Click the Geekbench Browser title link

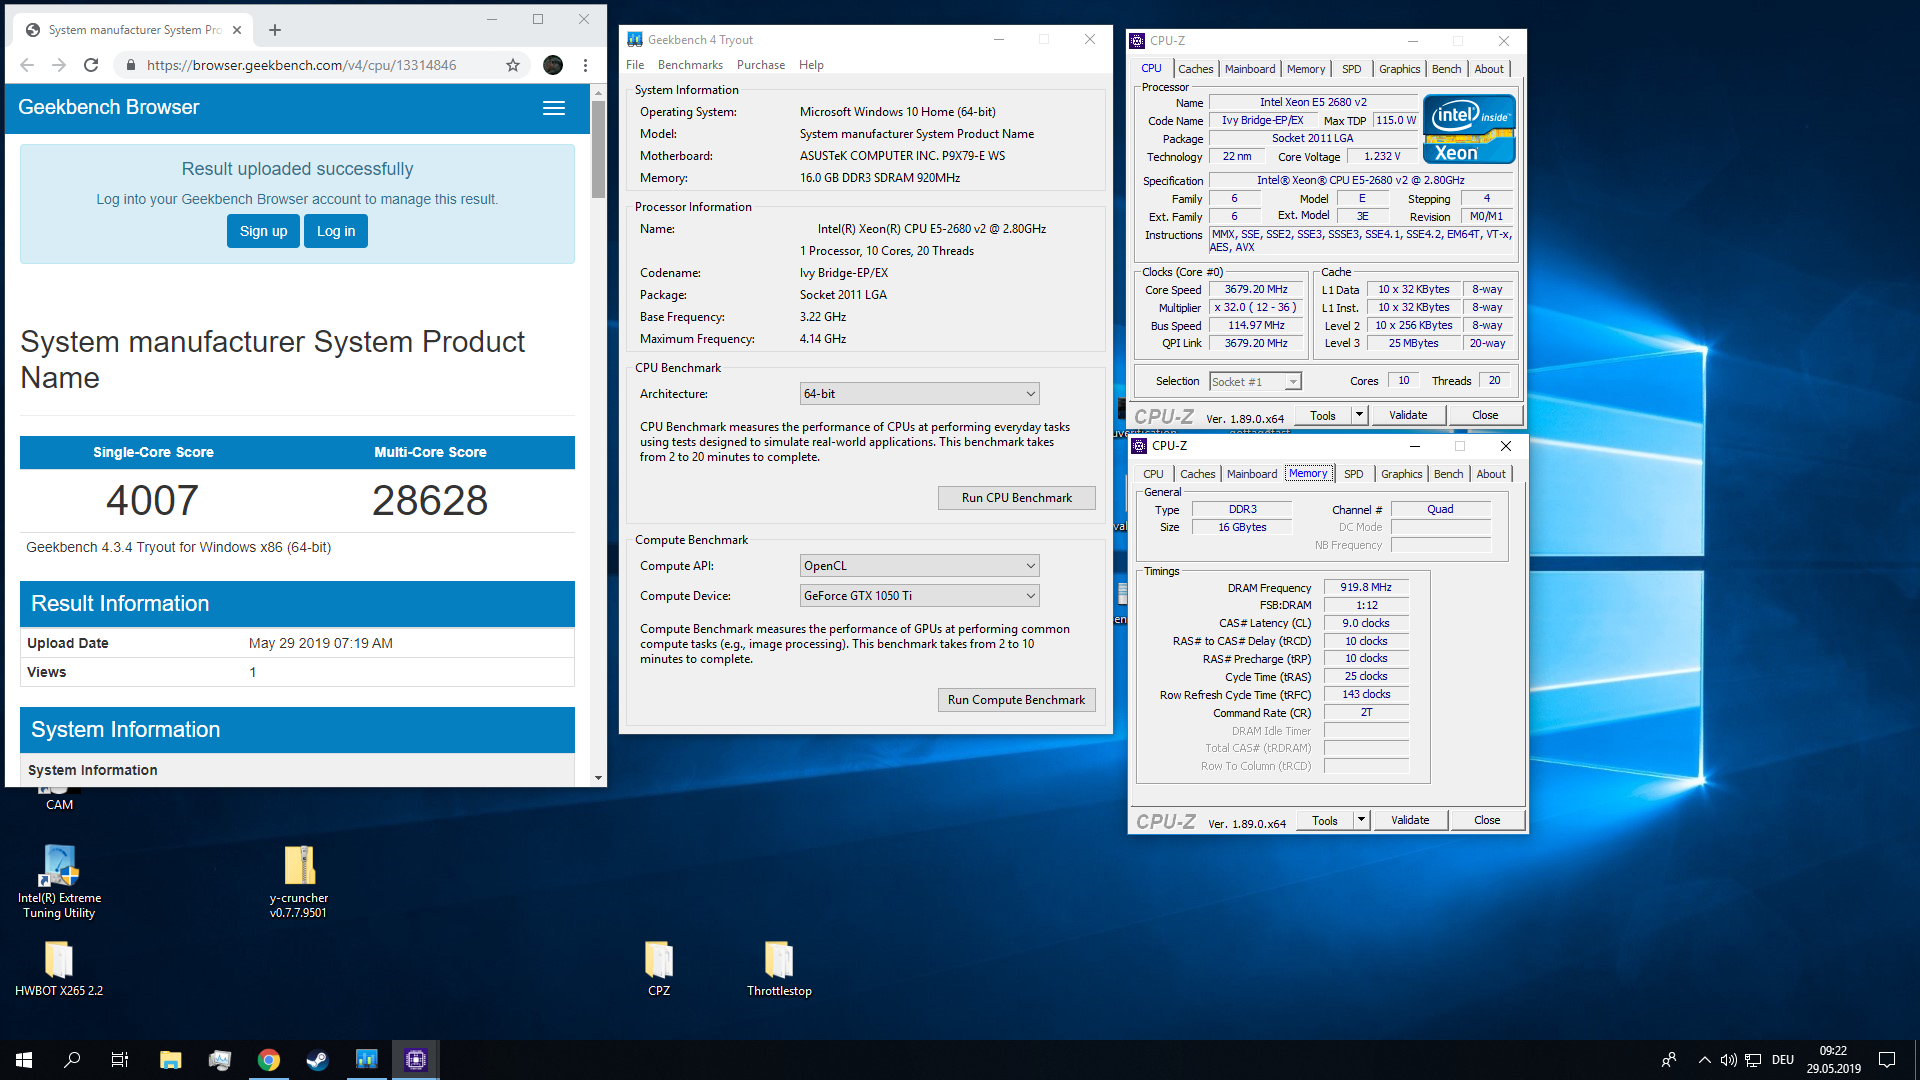pyautogui.click(x=108, y=107)
